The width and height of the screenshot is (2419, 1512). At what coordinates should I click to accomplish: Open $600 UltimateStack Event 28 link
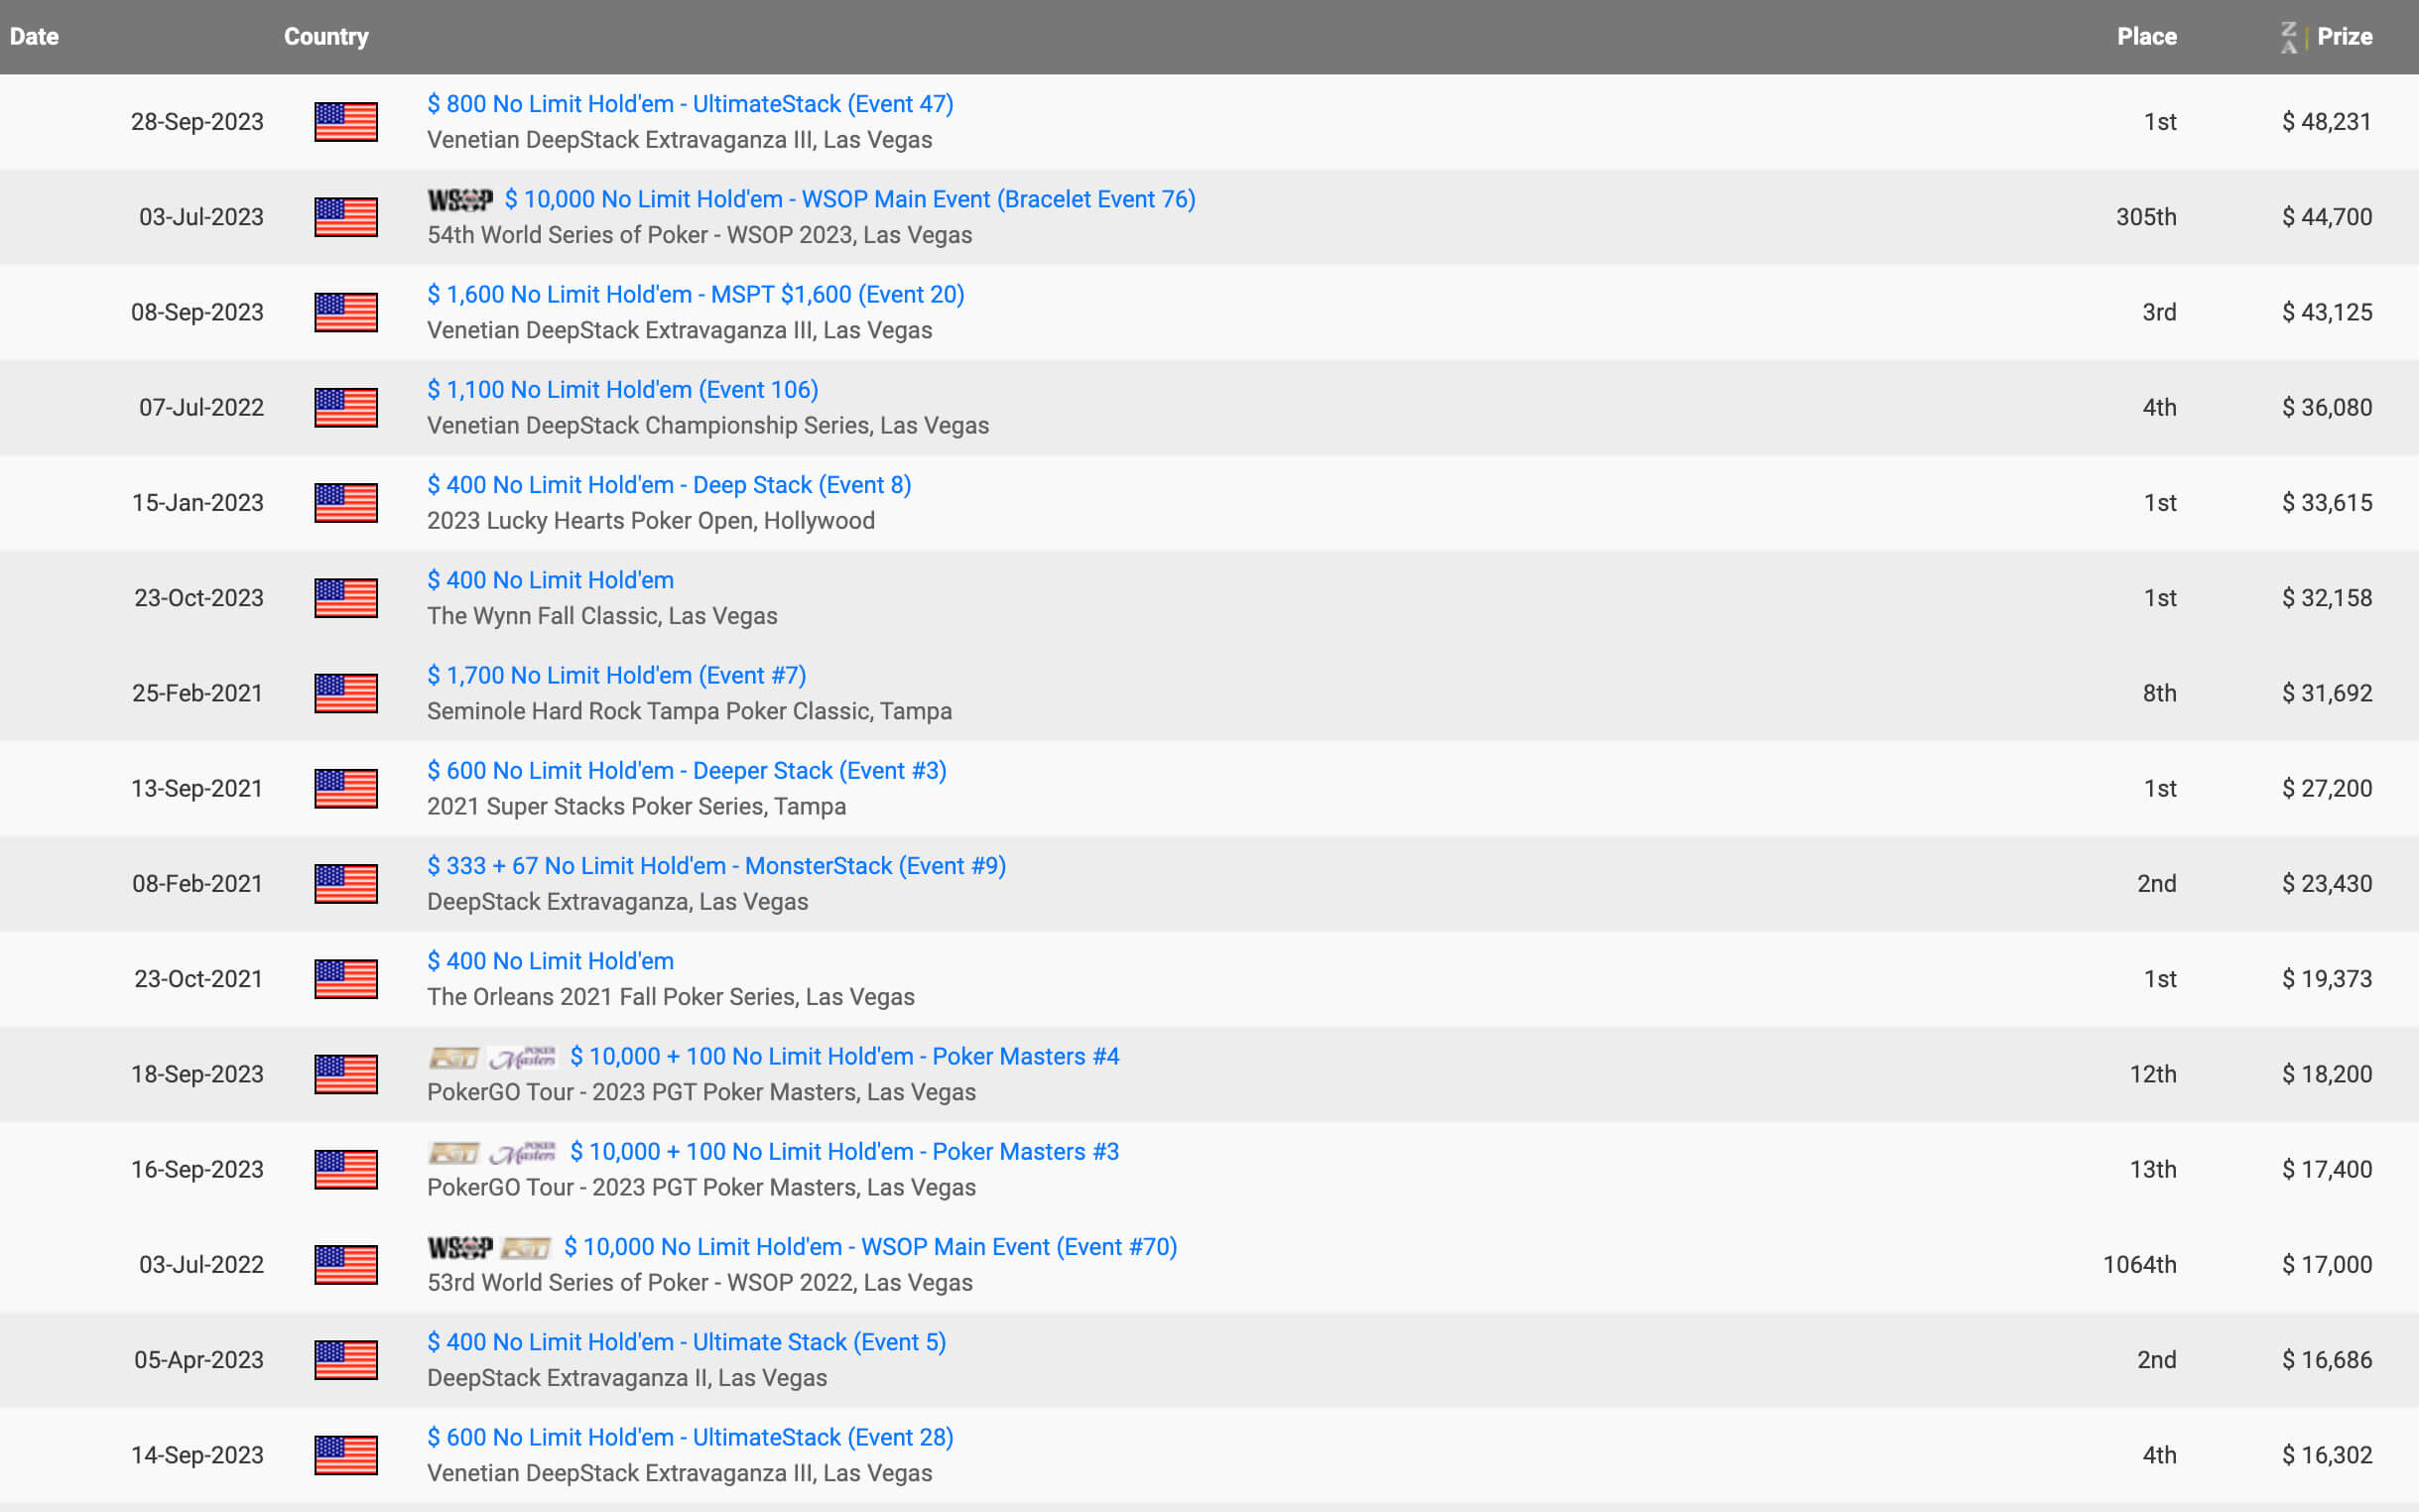pyautogui.click(x=690, y=1437)
